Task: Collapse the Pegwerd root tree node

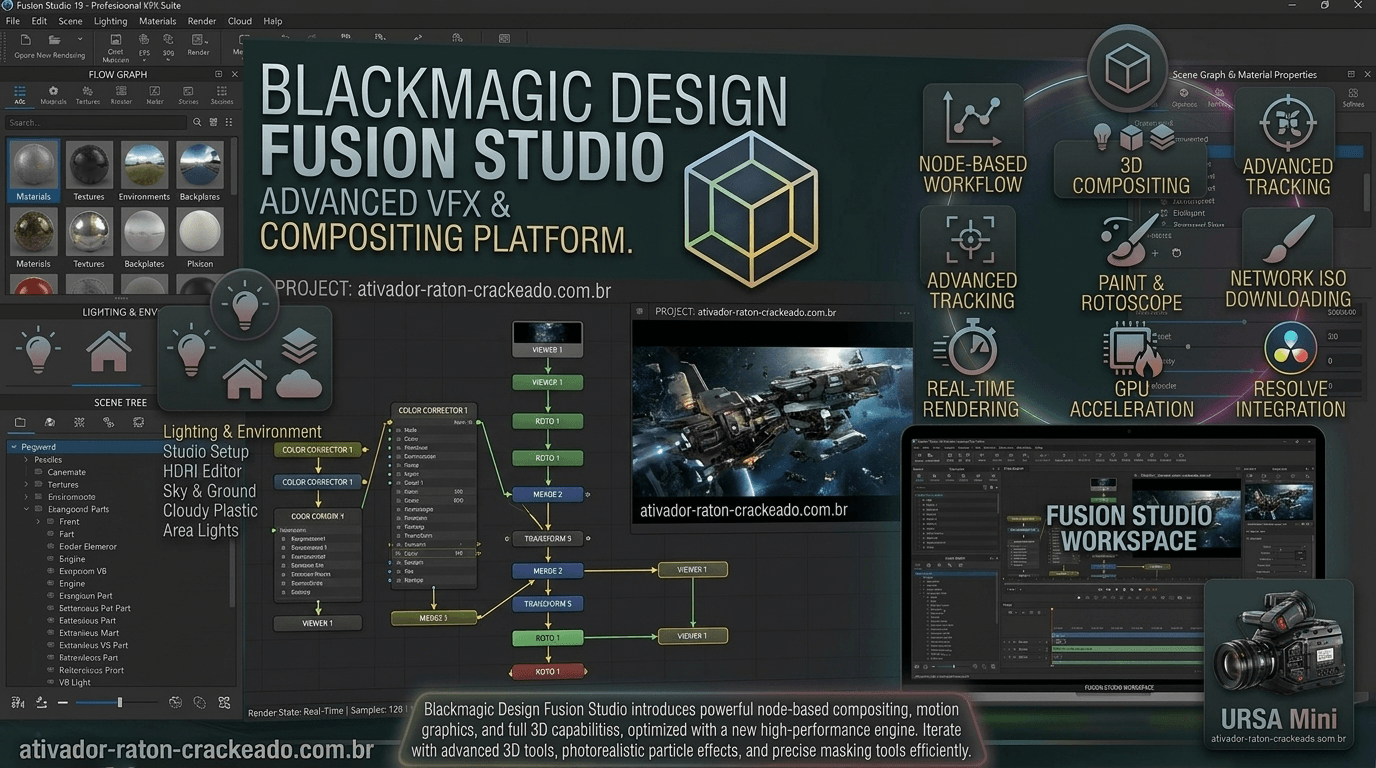Action: (x=14, y=447)
